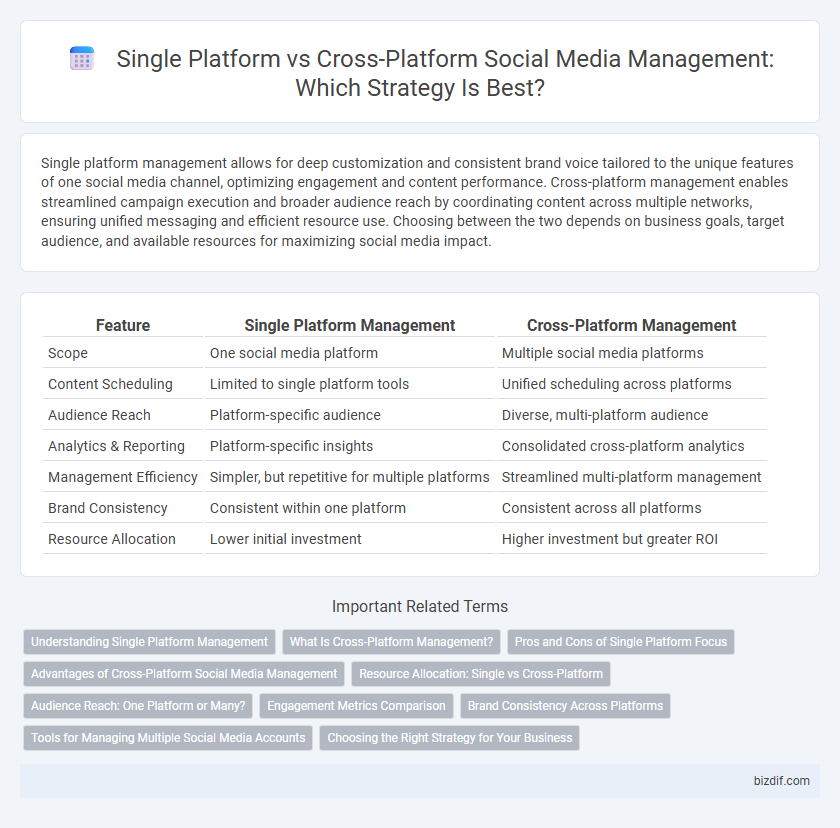Image resolution: width=840 pixels, height=828 pixels.
Task: Open 'Resource Allocation: Single vs Cross-Platform' tag
Action: tap(481, 674)
